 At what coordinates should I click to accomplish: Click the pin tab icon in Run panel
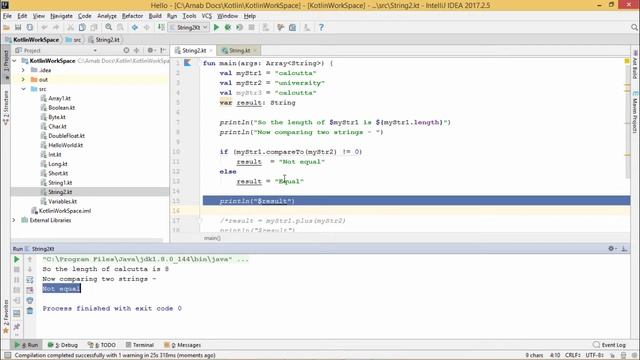click(17, 327)
